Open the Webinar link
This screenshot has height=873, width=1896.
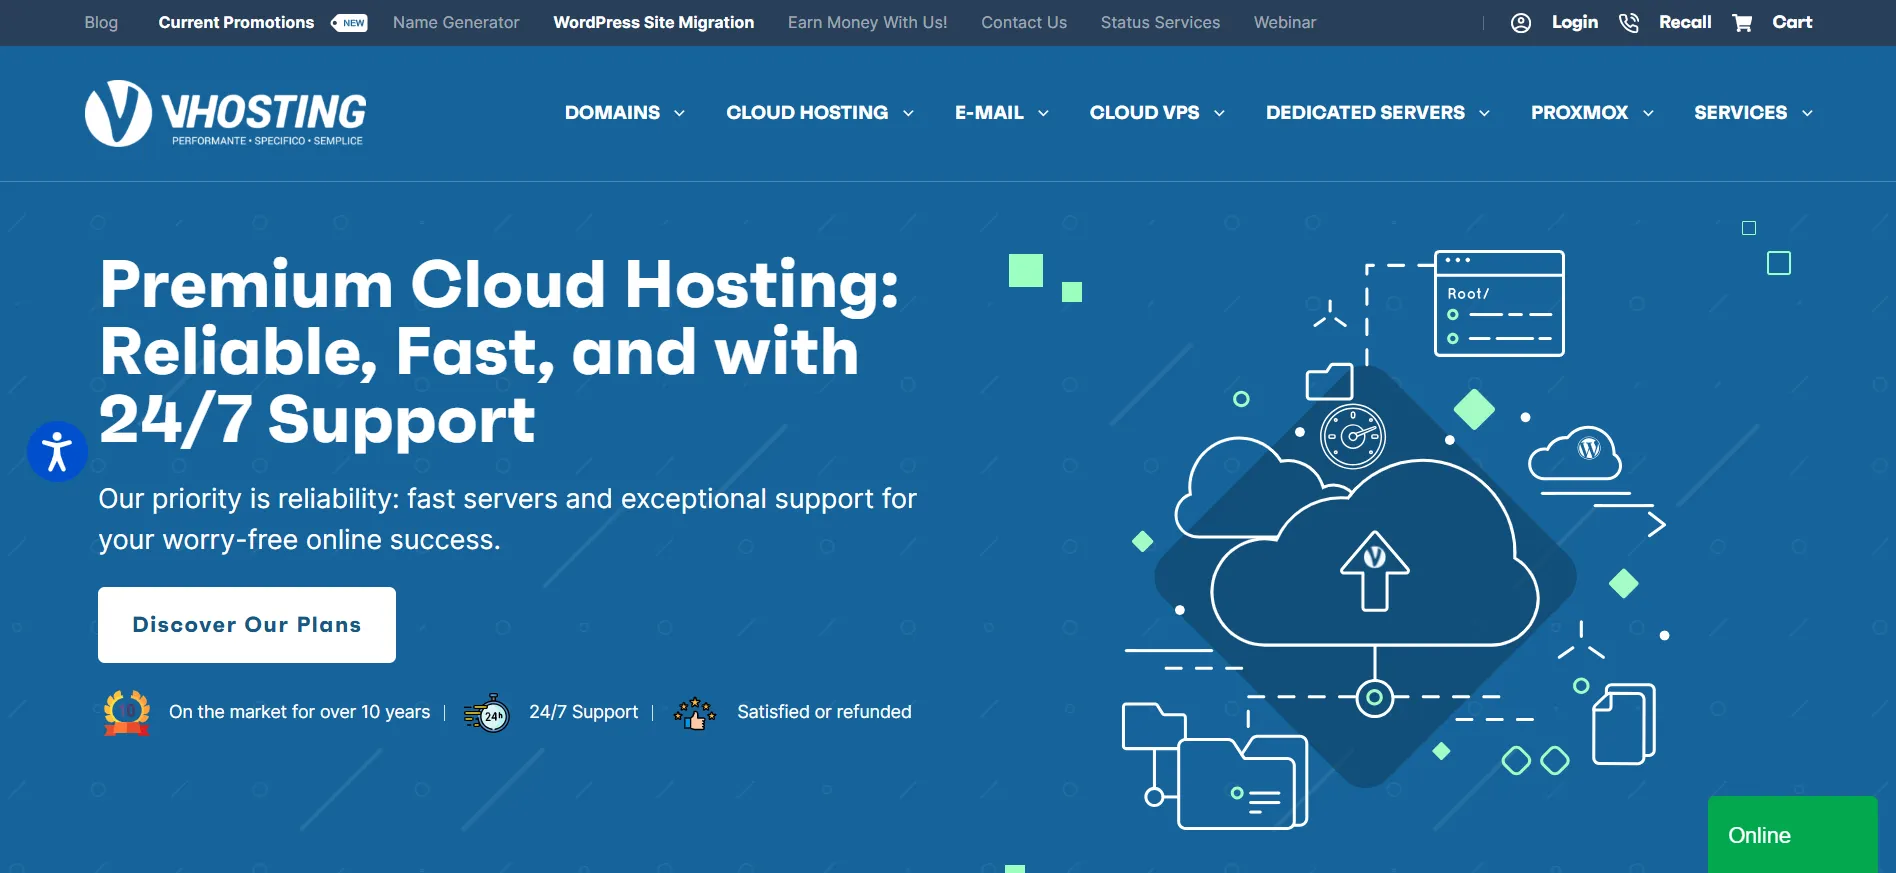[1285, 23]
